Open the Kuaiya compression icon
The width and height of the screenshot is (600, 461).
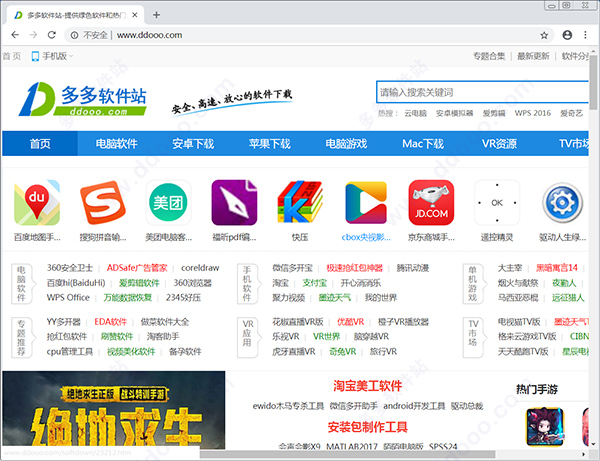300,202
